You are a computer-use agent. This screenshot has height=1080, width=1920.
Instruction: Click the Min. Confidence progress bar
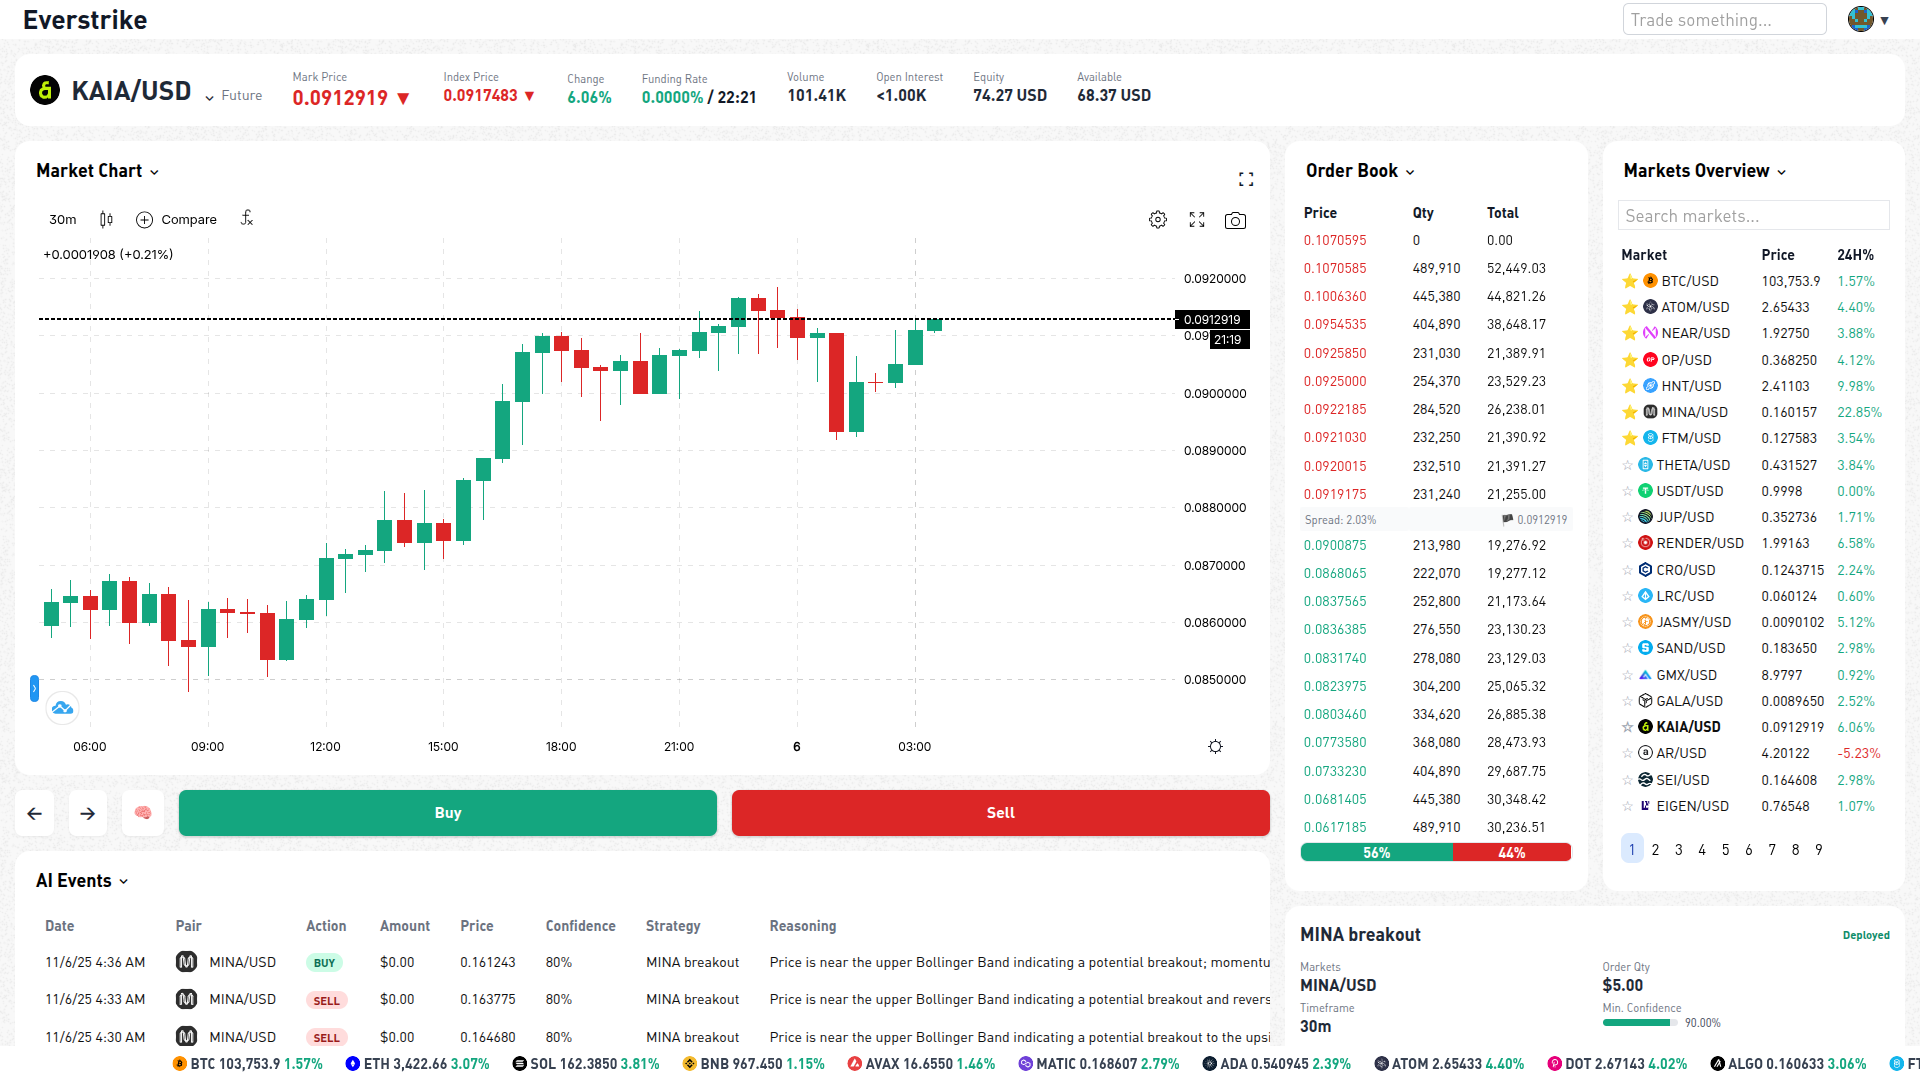point(1640,1023)
